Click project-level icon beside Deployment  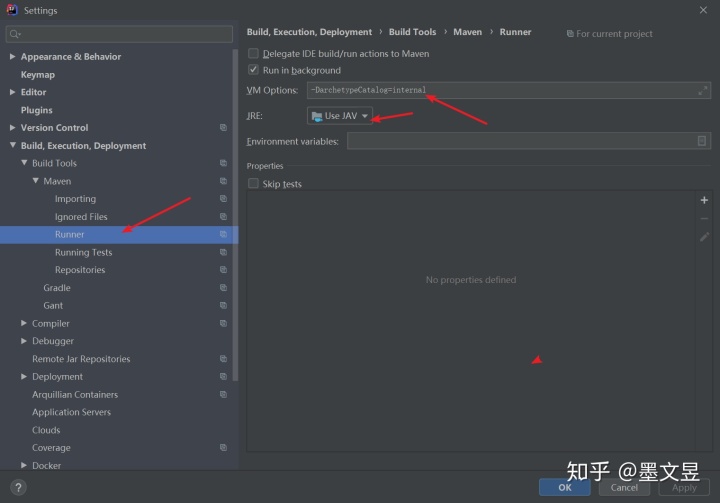coord(223,377)
